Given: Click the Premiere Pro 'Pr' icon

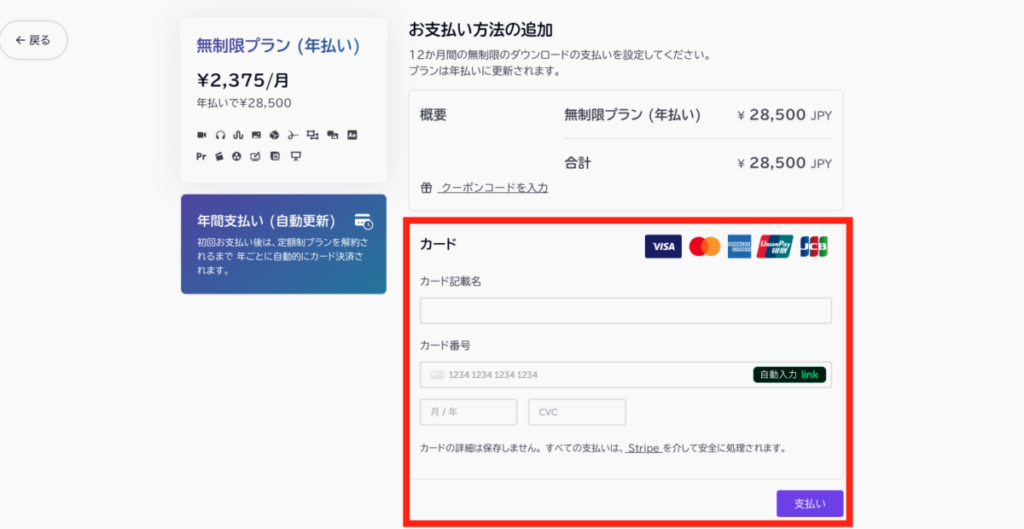Looking at the screenshot, I should 201,156.
